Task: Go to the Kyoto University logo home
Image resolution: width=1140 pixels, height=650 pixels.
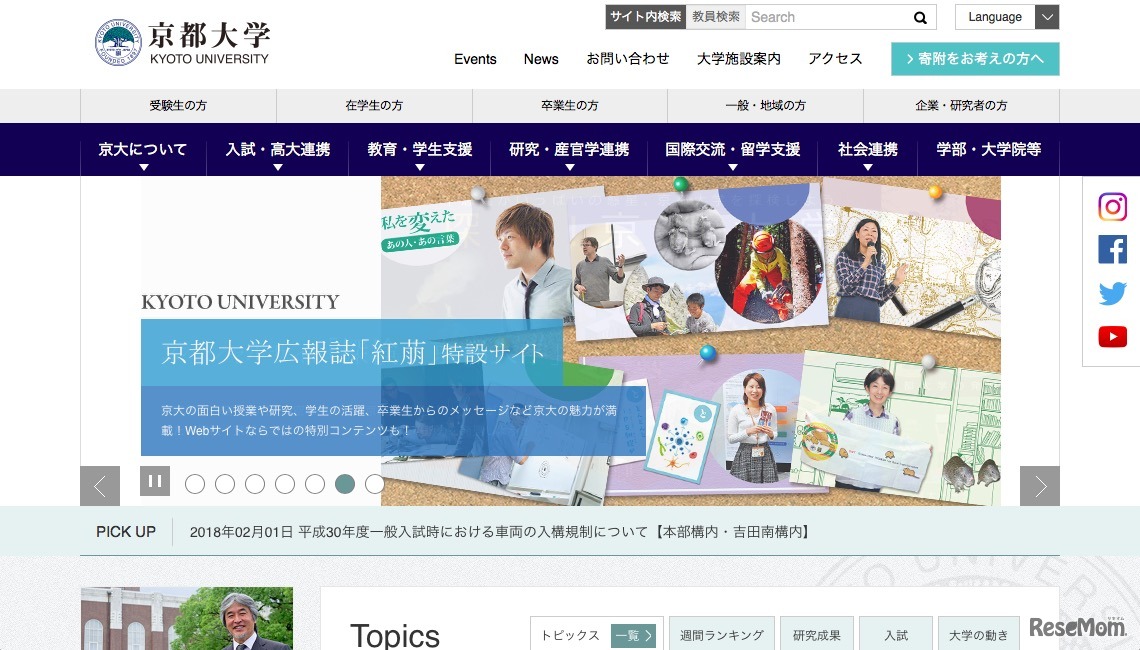Action: [x=182, y=42]
